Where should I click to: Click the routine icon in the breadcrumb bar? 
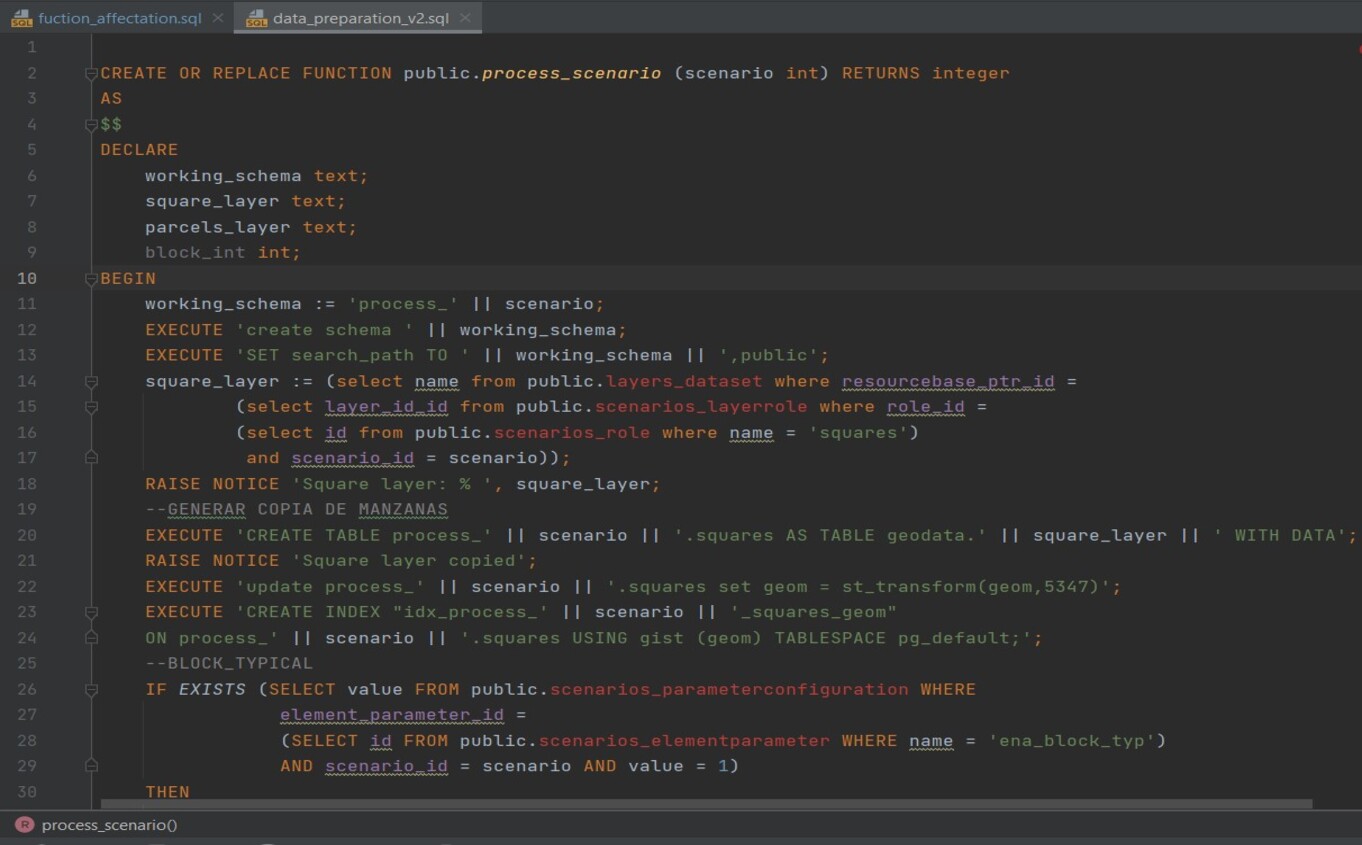pos(24,825)
